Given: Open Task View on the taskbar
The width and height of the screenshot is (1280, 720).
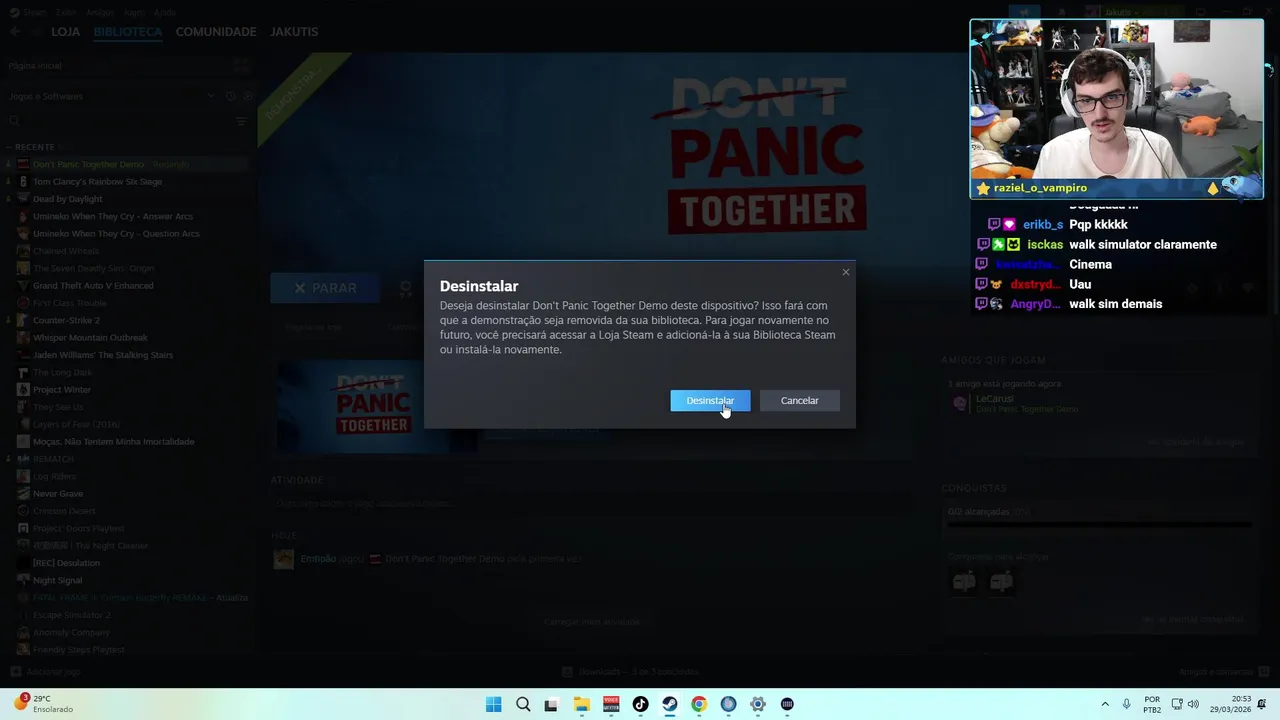Looking at the screenshot, I should (551, 704).
